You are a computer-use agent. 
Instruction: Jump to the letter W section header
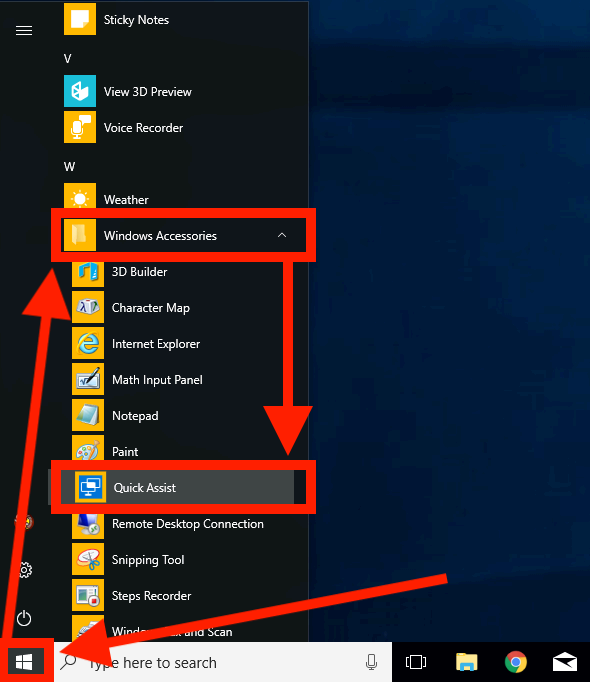(x=70, y=167)
